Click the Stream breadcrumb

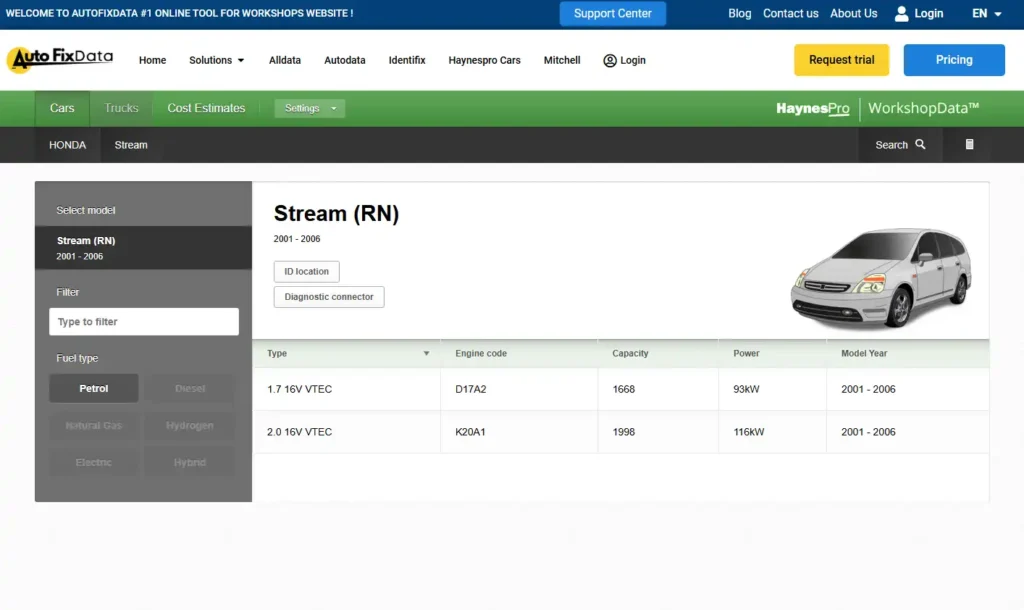pos(131,145)
